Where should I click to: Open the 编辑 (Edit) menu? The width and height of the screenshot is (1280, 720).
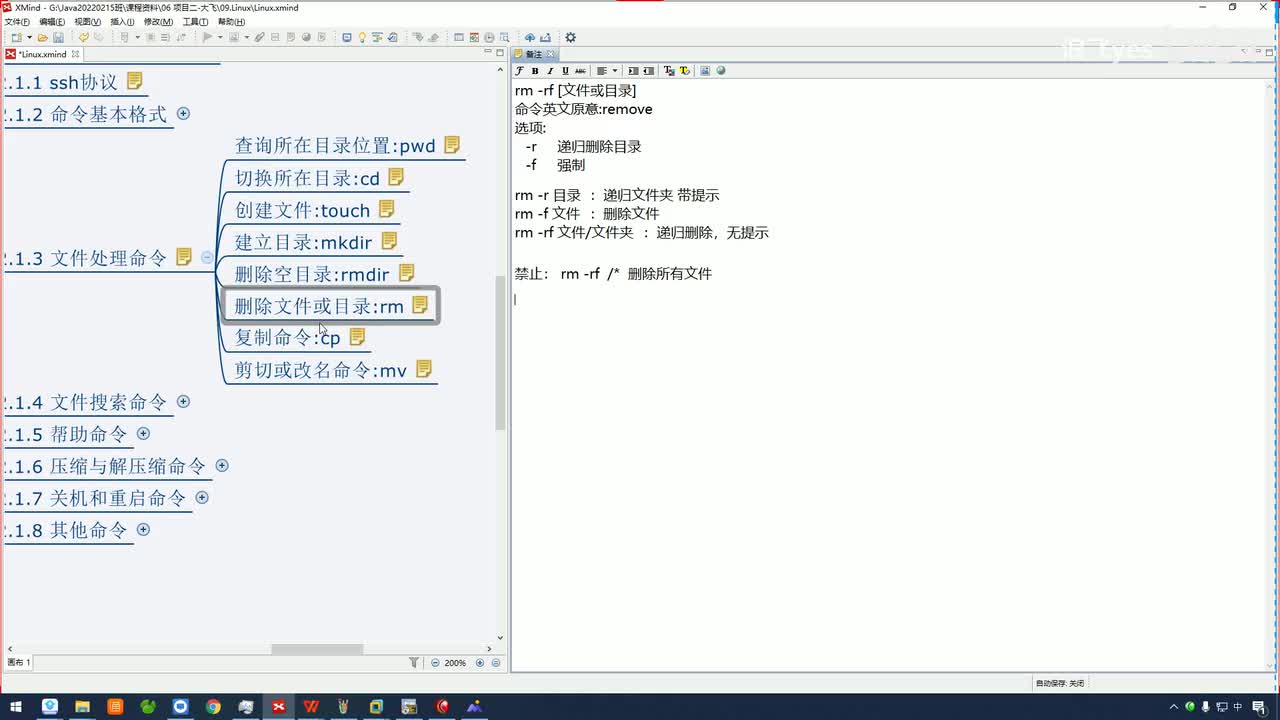coord(52,21)
